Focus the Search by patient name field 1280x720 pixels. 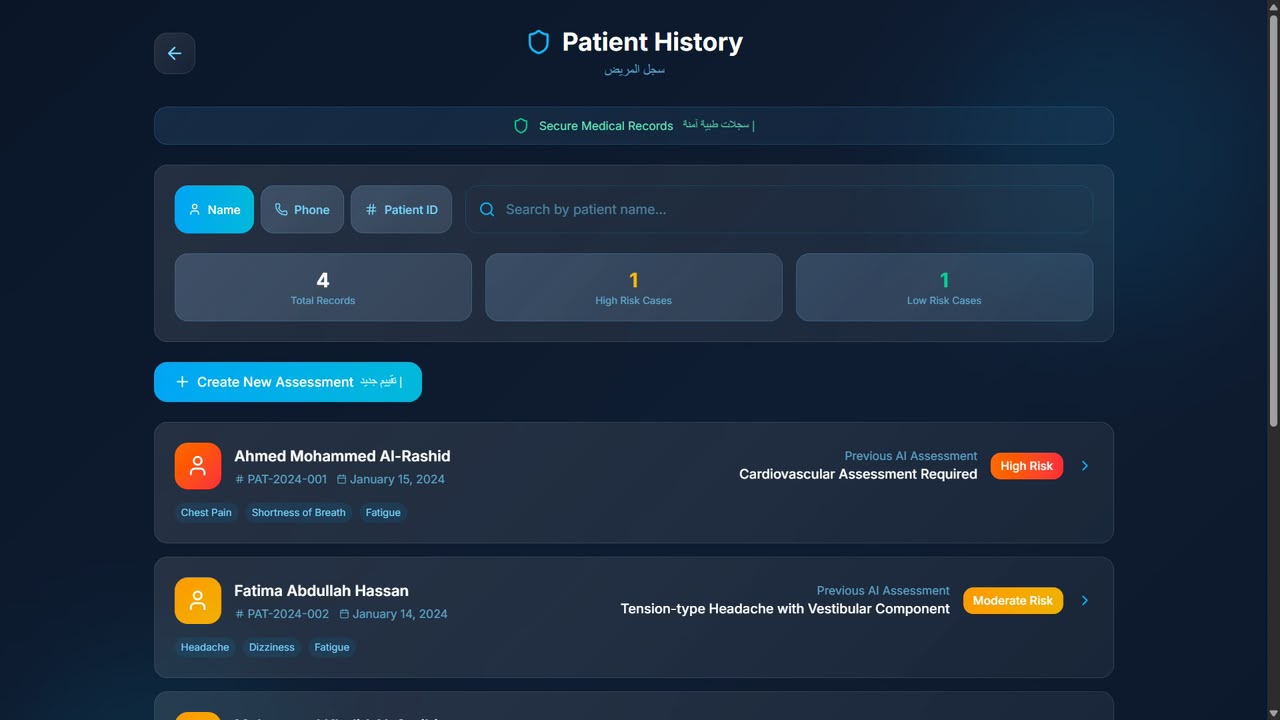779,209
